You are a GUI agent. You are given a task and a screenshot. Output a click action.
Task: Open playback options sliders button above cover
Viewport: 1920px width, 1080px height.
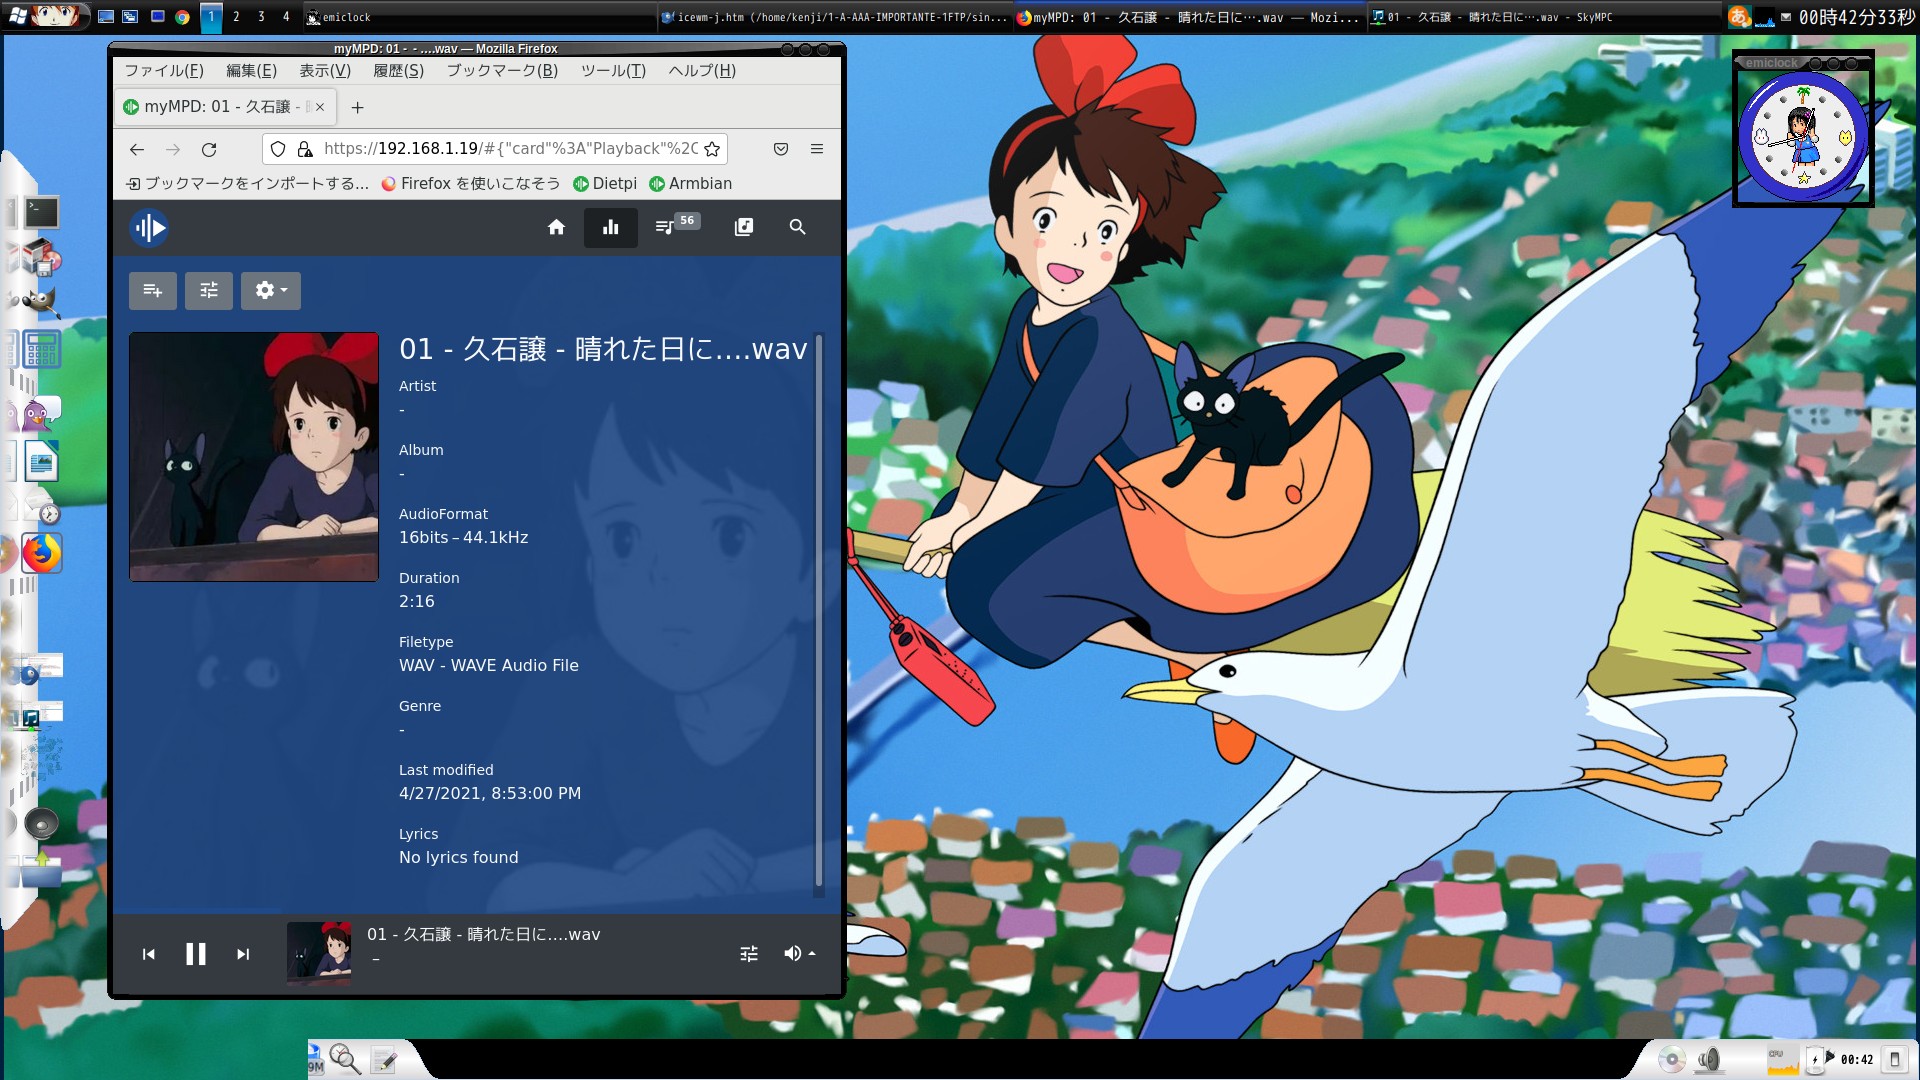(208, 290)
